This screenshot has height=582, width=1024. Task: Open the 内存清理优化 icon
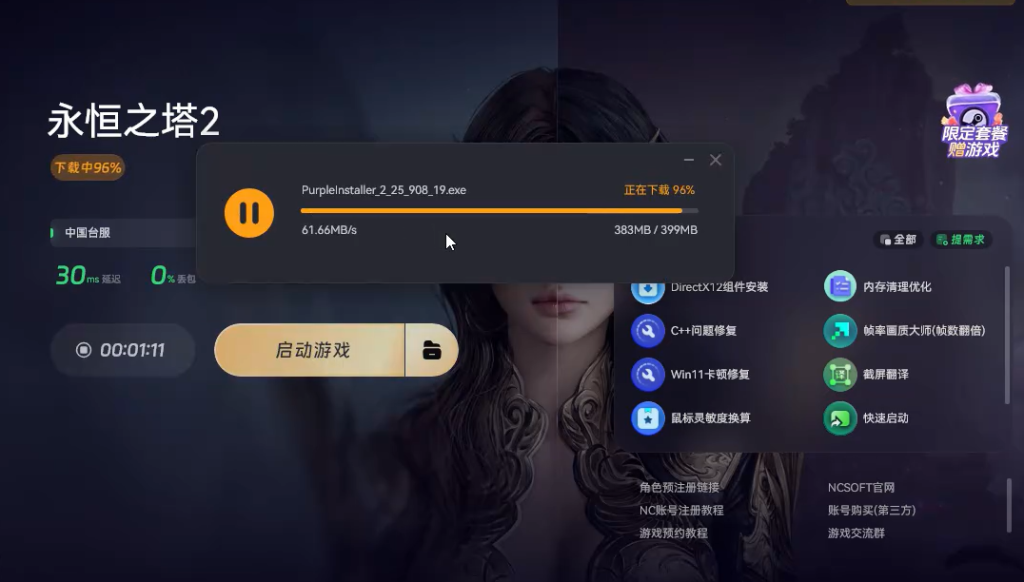[x=840, y=287]
